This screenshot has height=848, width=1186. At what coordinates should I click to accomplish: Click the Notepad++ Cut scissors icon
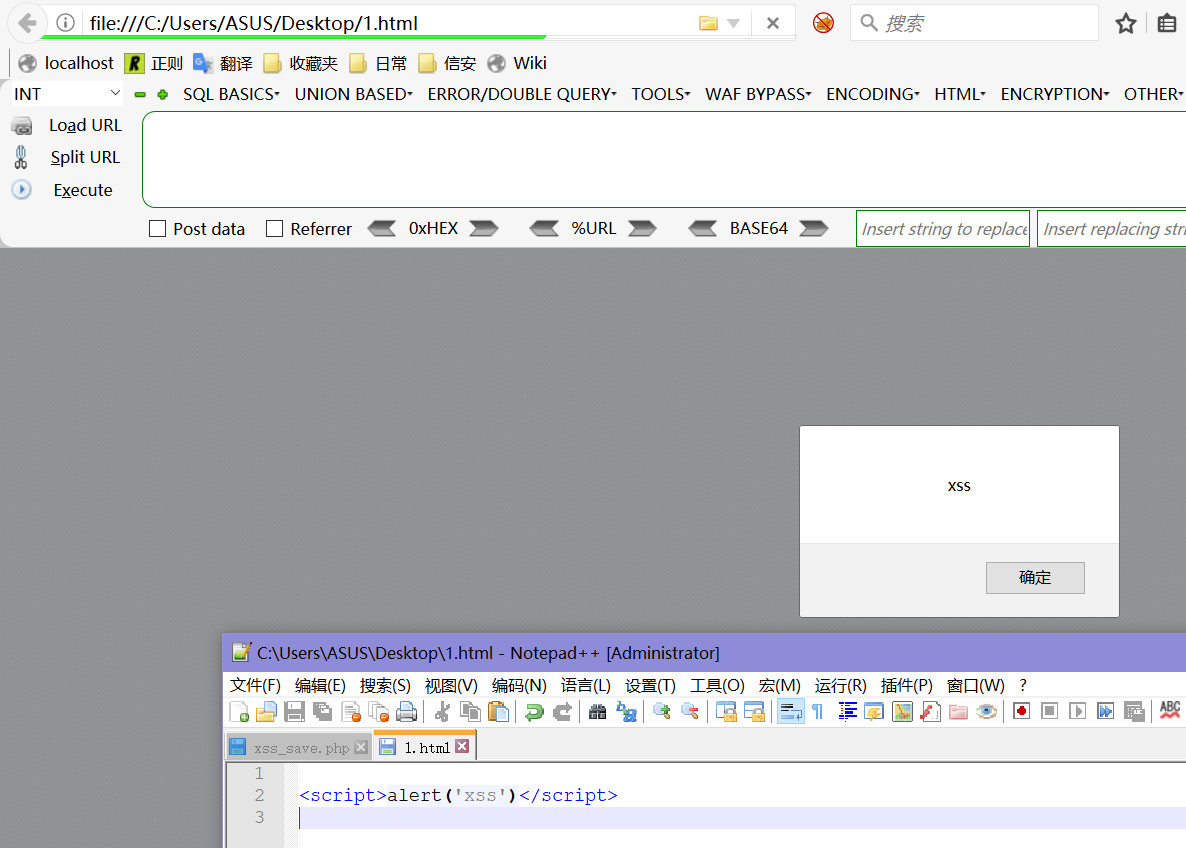[x=442, y=712]
